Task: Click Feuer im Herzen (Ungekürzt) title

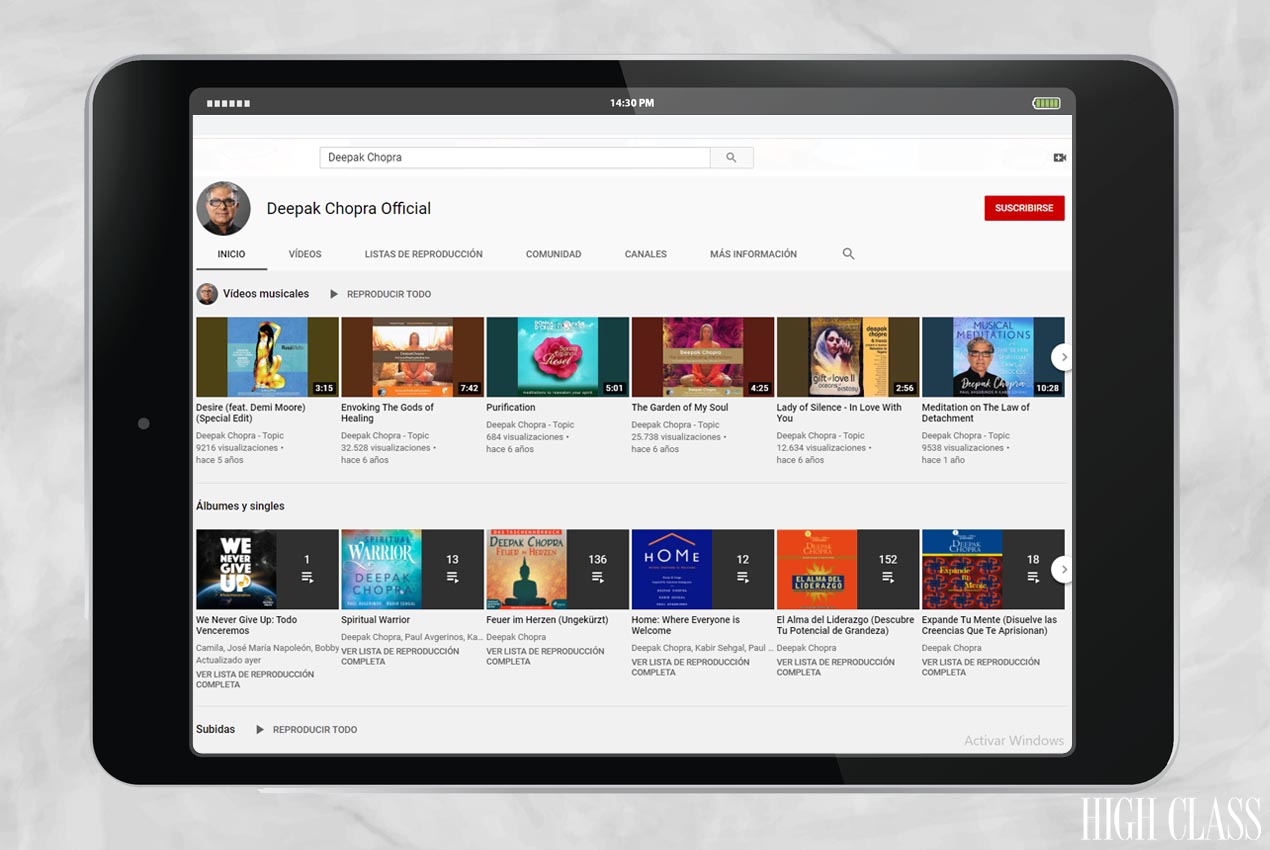Action: (547, 620)
